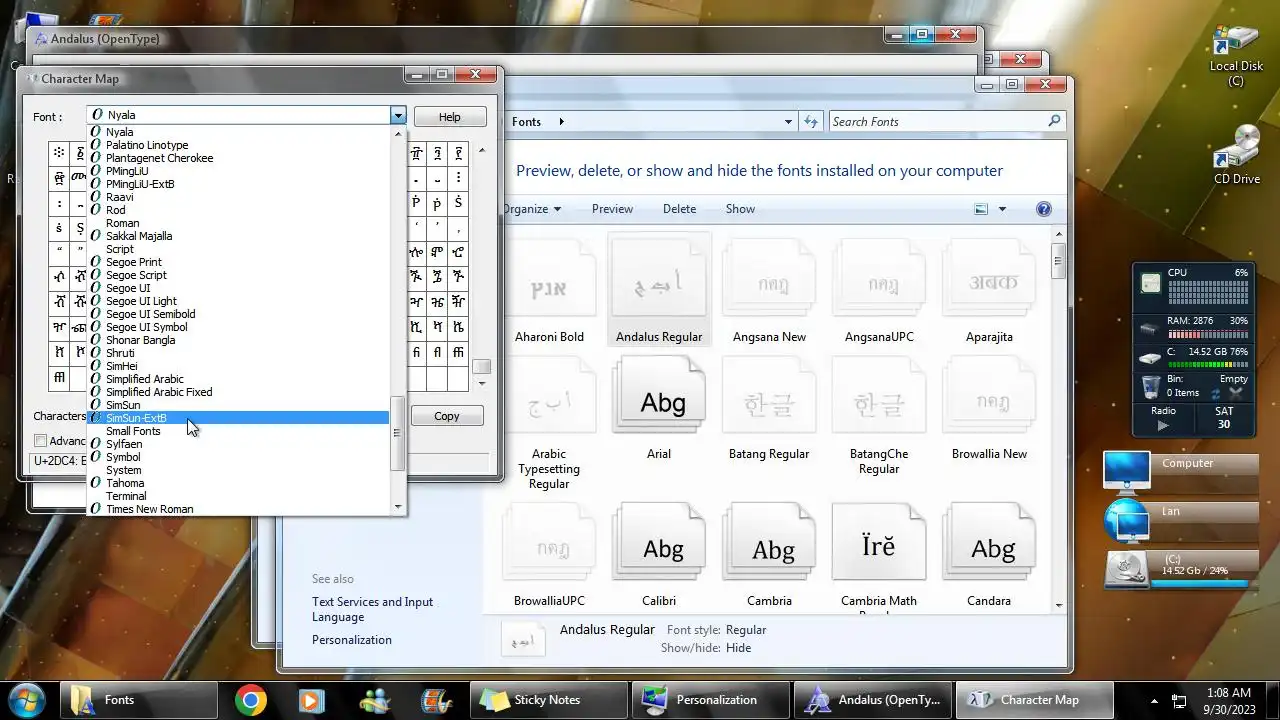The image size is (1280, 720).
Task: Click Show in the Fonts toolbar
Action: click(740, 209)
